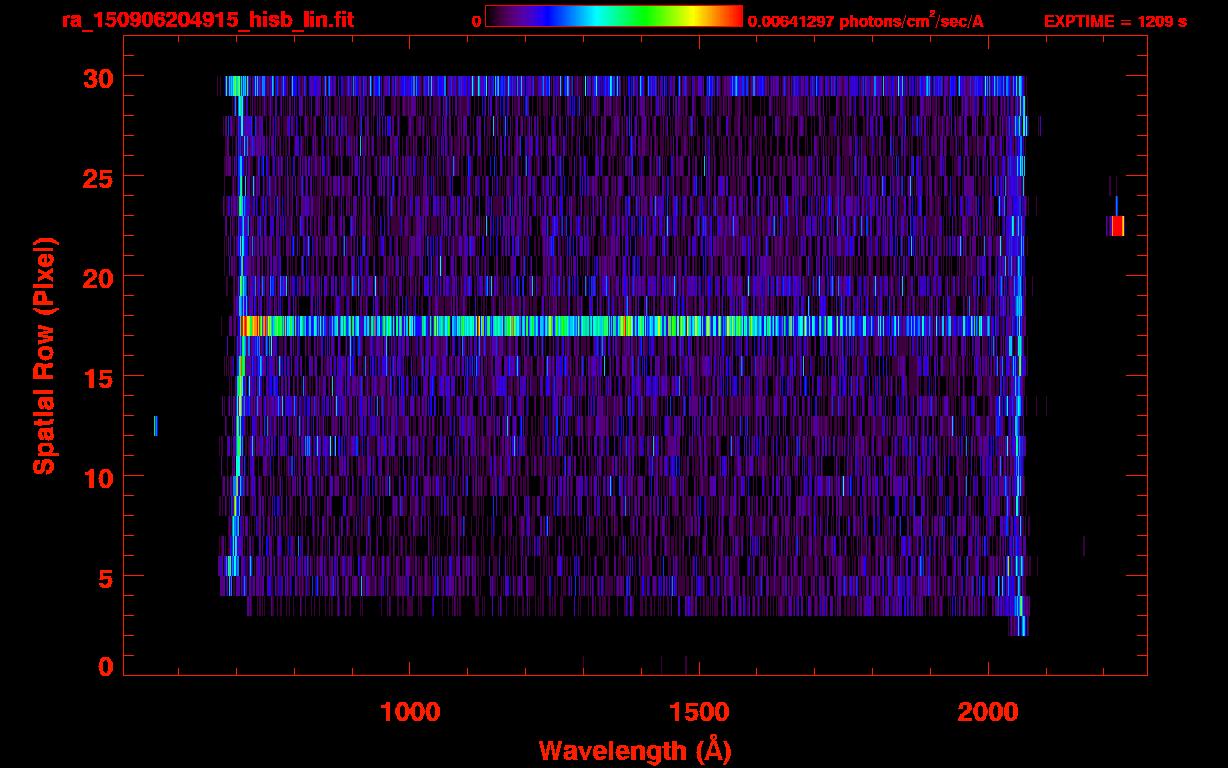
Task: Click the 0 minimum label of the color scale
Action: click(476, 21)
